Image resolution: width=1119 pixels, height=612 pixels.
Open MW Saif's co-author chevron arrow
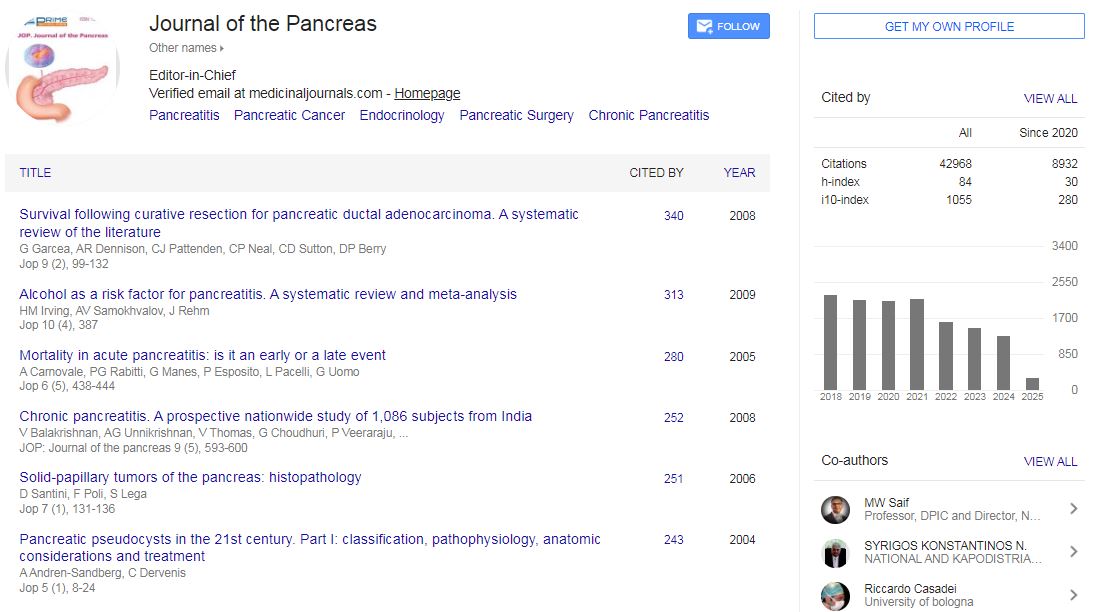tap(1074, 508)
